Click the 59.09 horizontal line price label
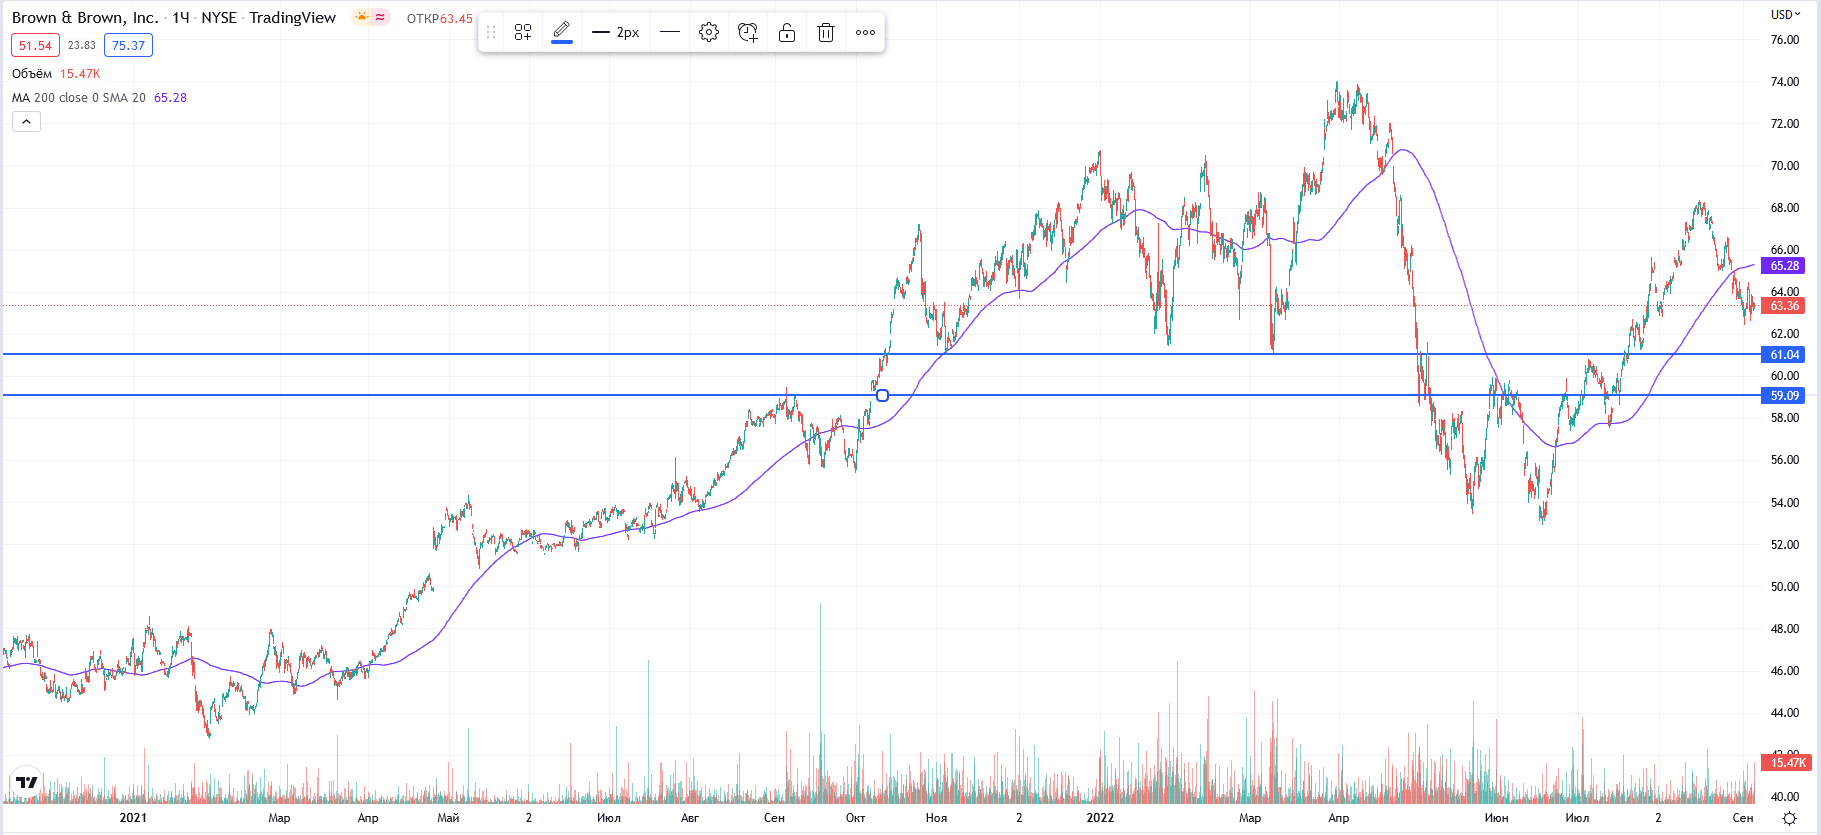Viewport: 1821px width, 835px height. tap(1785, 396)
